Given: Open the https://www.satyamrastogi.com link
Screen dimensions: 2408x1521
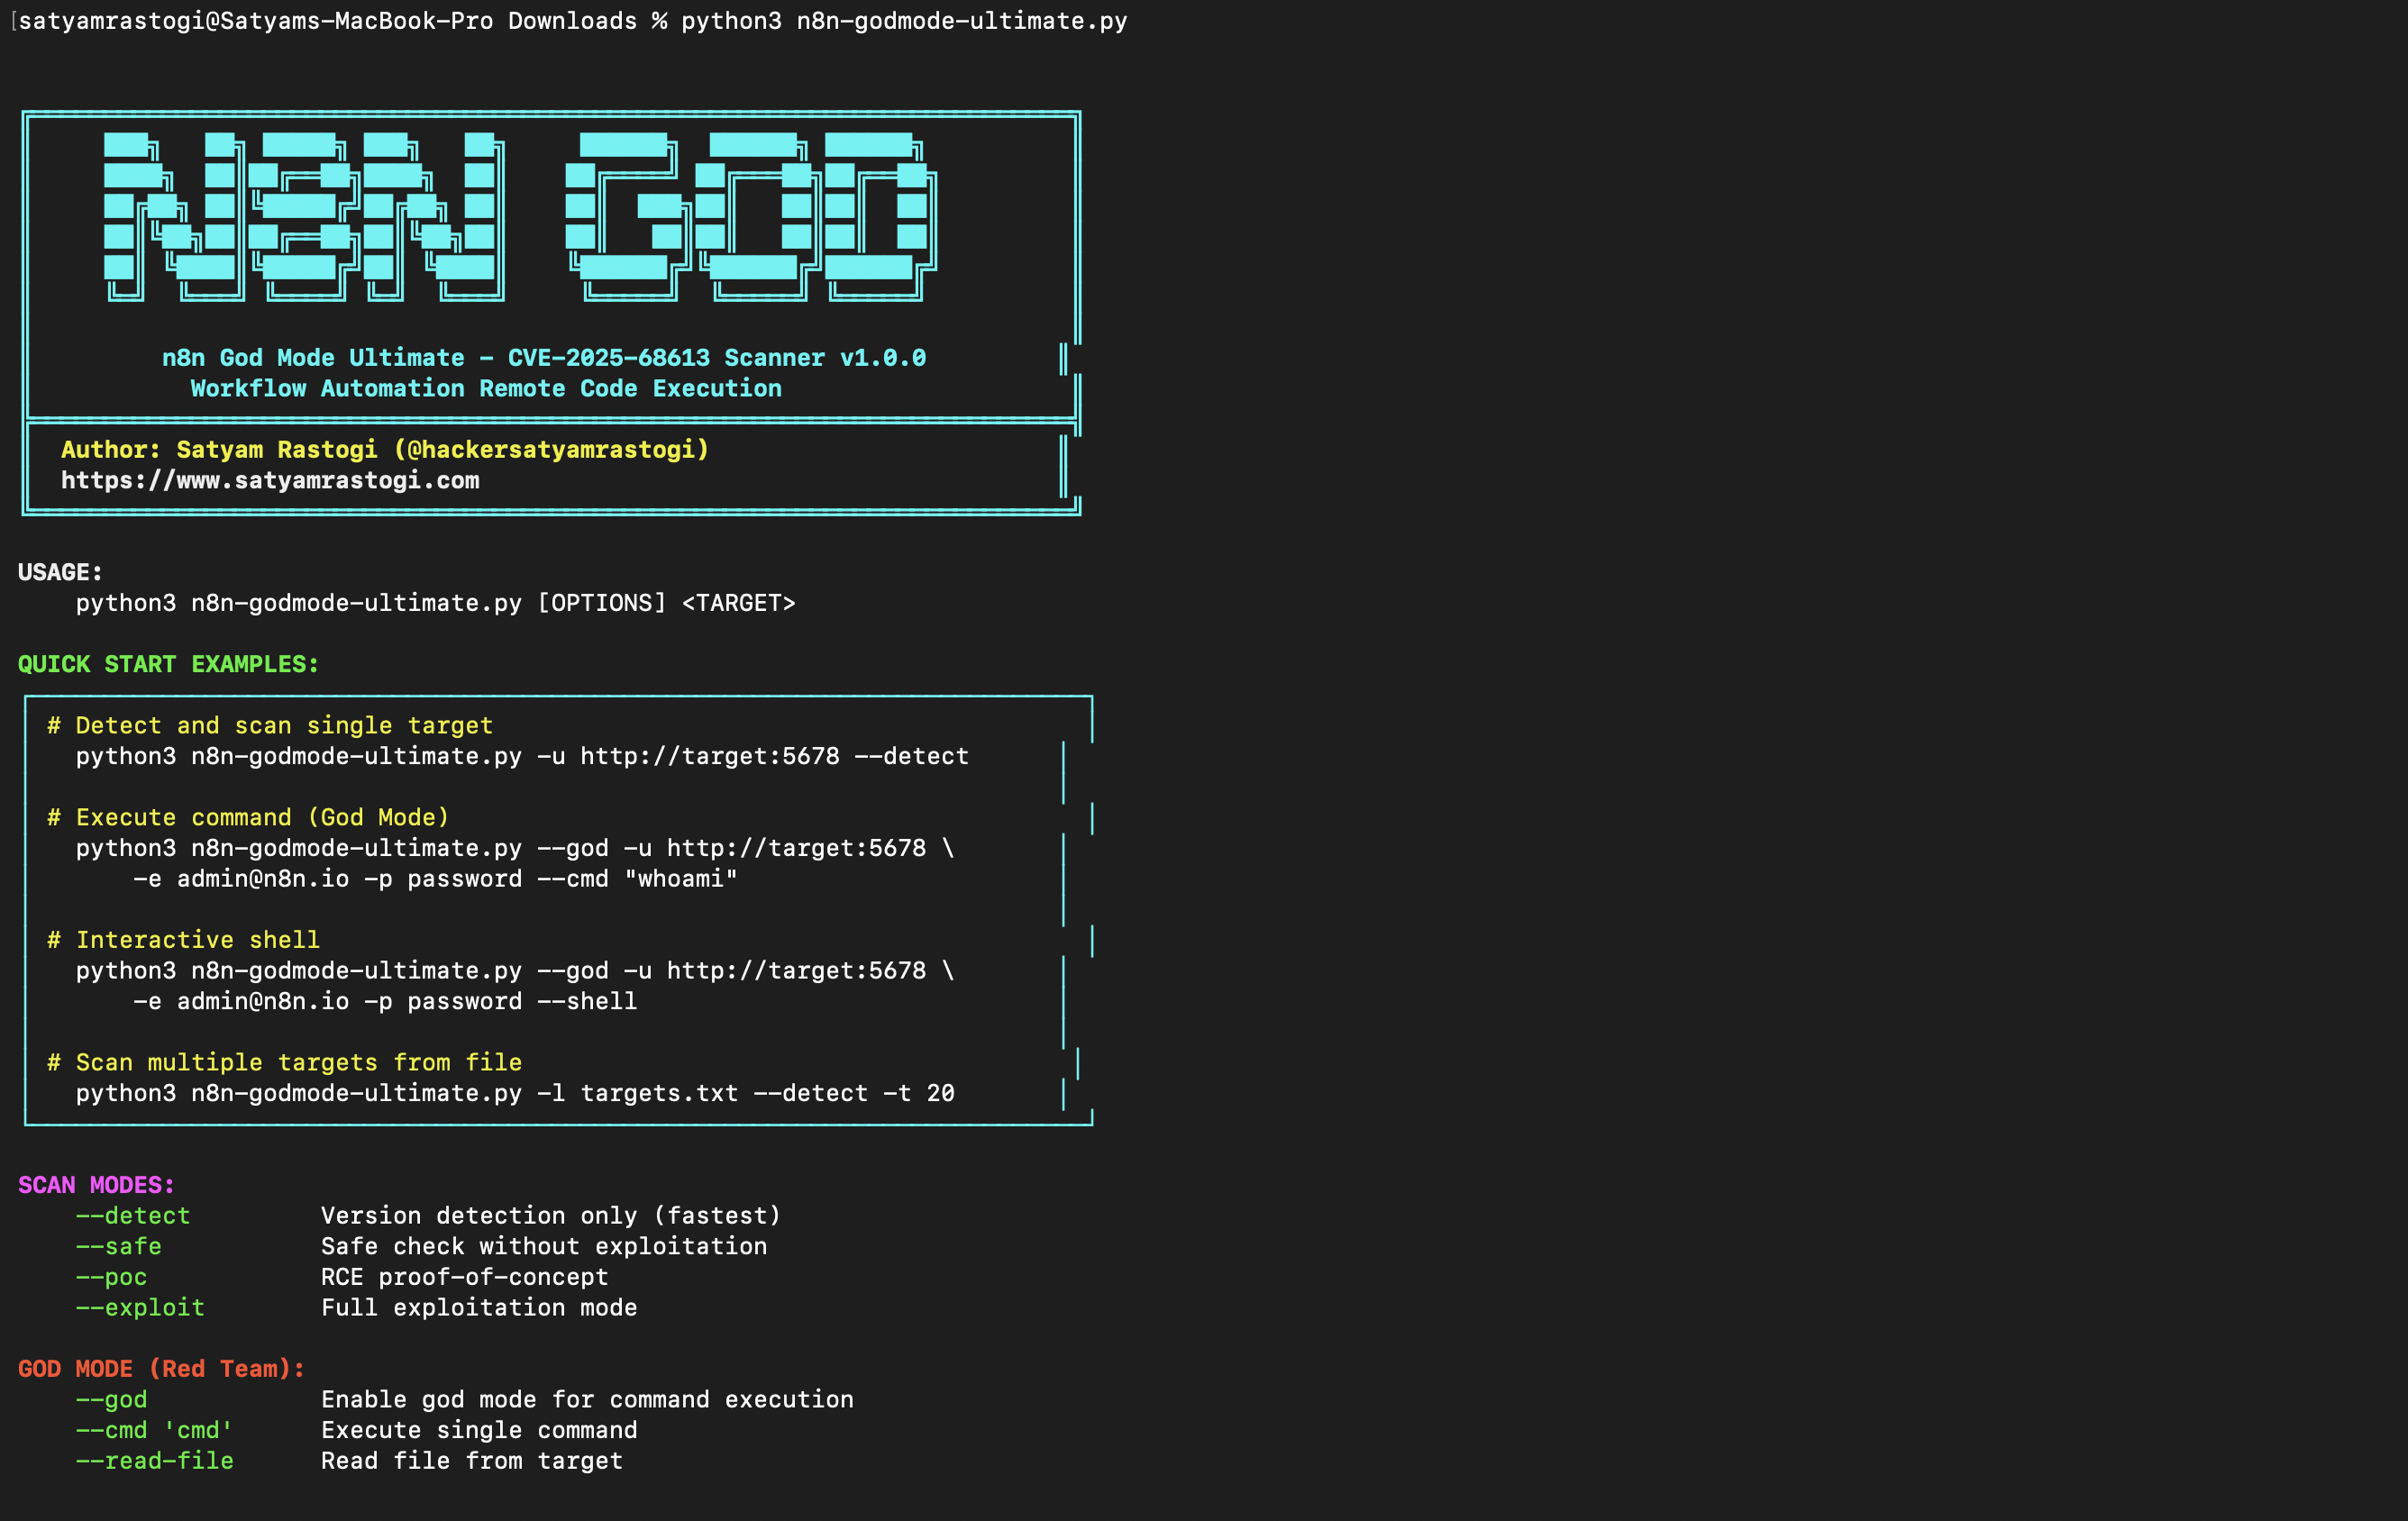Looking at the screenshot, I should click(x=270, y=481).
